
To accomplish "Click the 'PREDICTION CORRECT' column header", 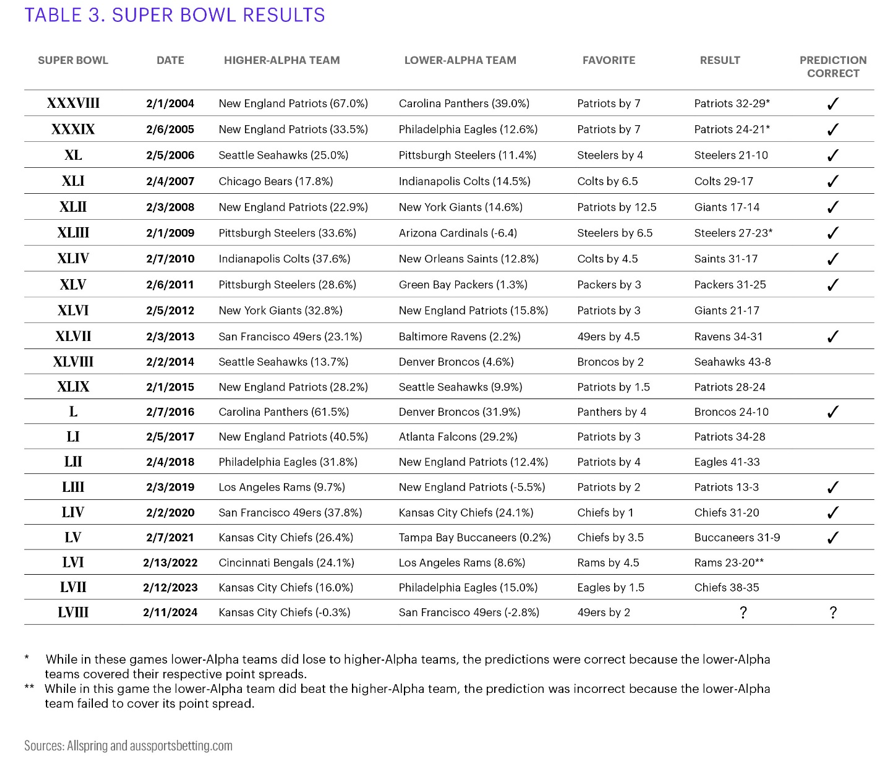I will tap(833, 67).
